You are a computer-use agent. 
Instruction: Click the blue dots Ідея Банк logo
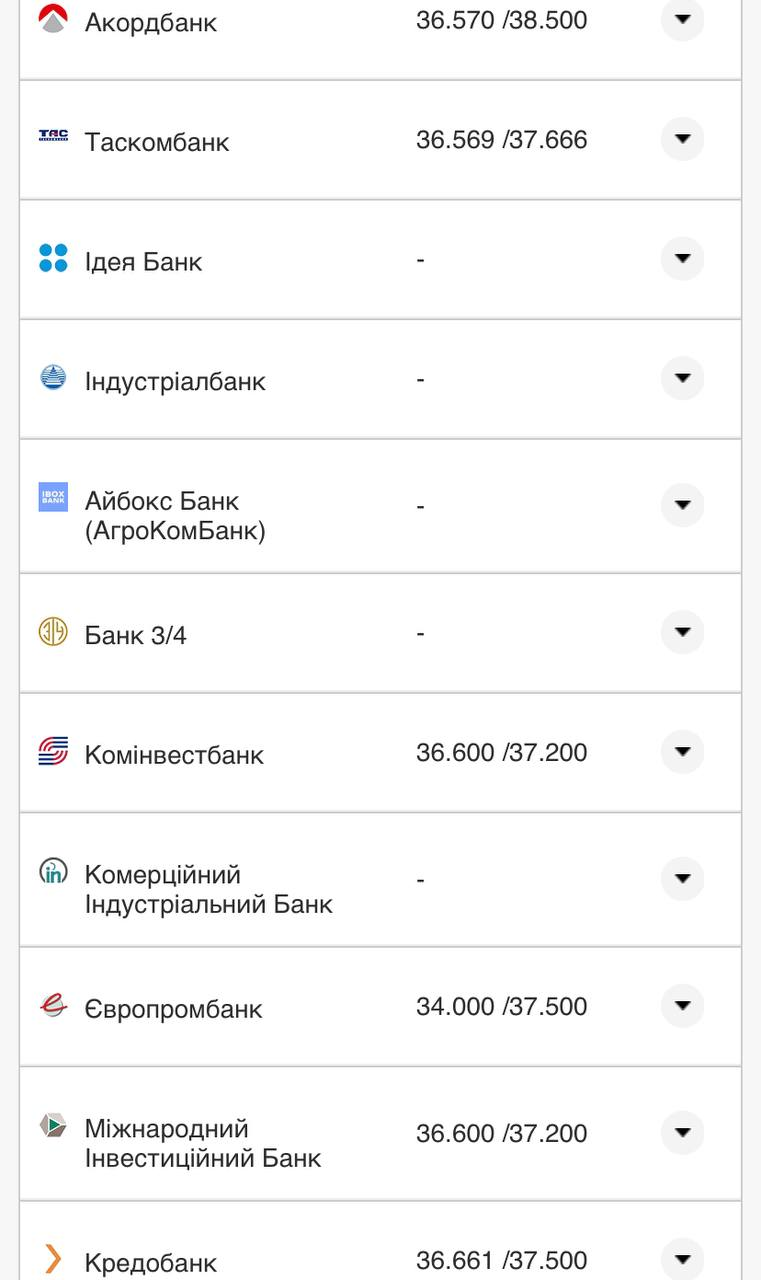click(x=52, y=259)
